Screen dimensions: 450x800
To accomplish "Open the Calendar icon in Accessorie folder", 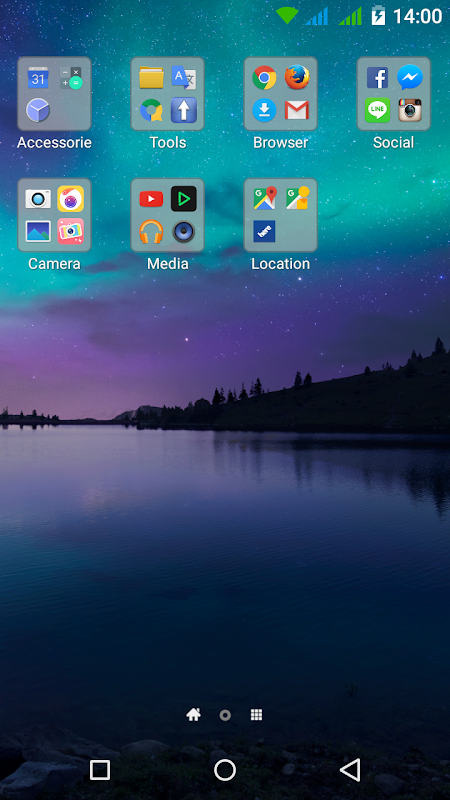I will pyautogui.click(x=38, y=78).
